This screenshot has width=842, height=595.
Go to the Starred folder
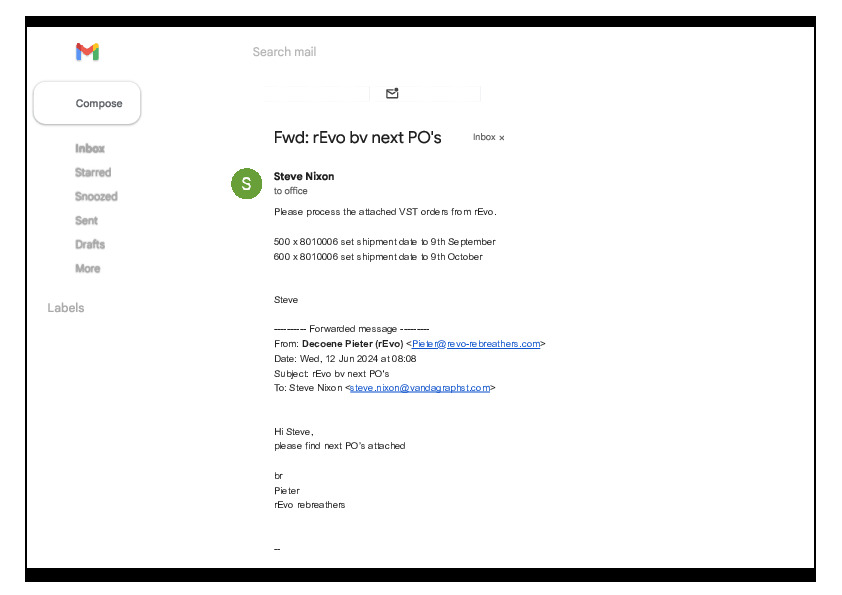tap(93, 172)
